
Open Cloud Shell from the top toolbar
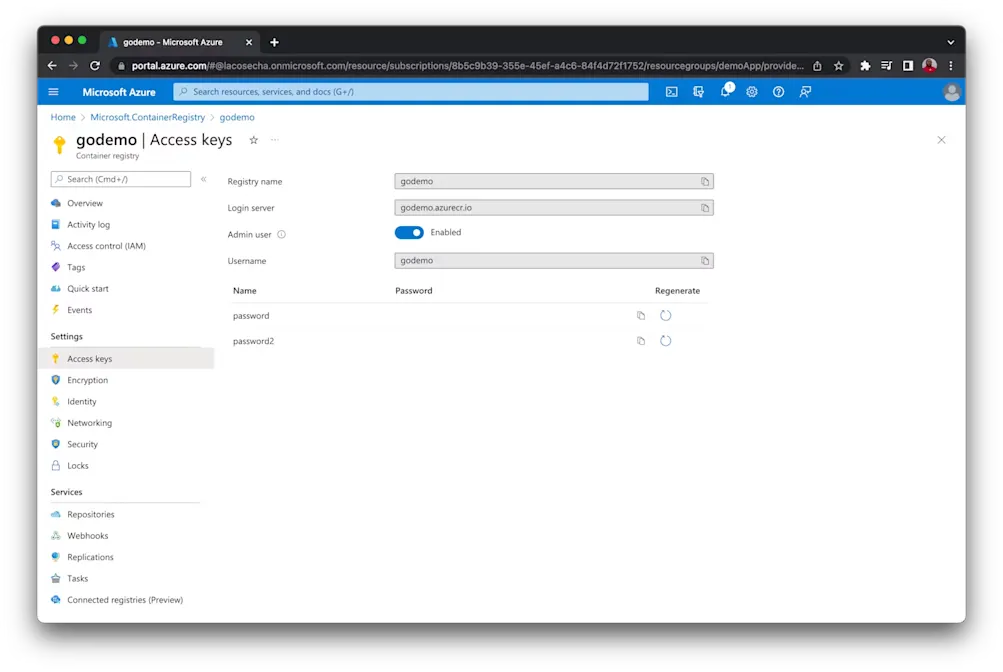click(x=671, y=91)
